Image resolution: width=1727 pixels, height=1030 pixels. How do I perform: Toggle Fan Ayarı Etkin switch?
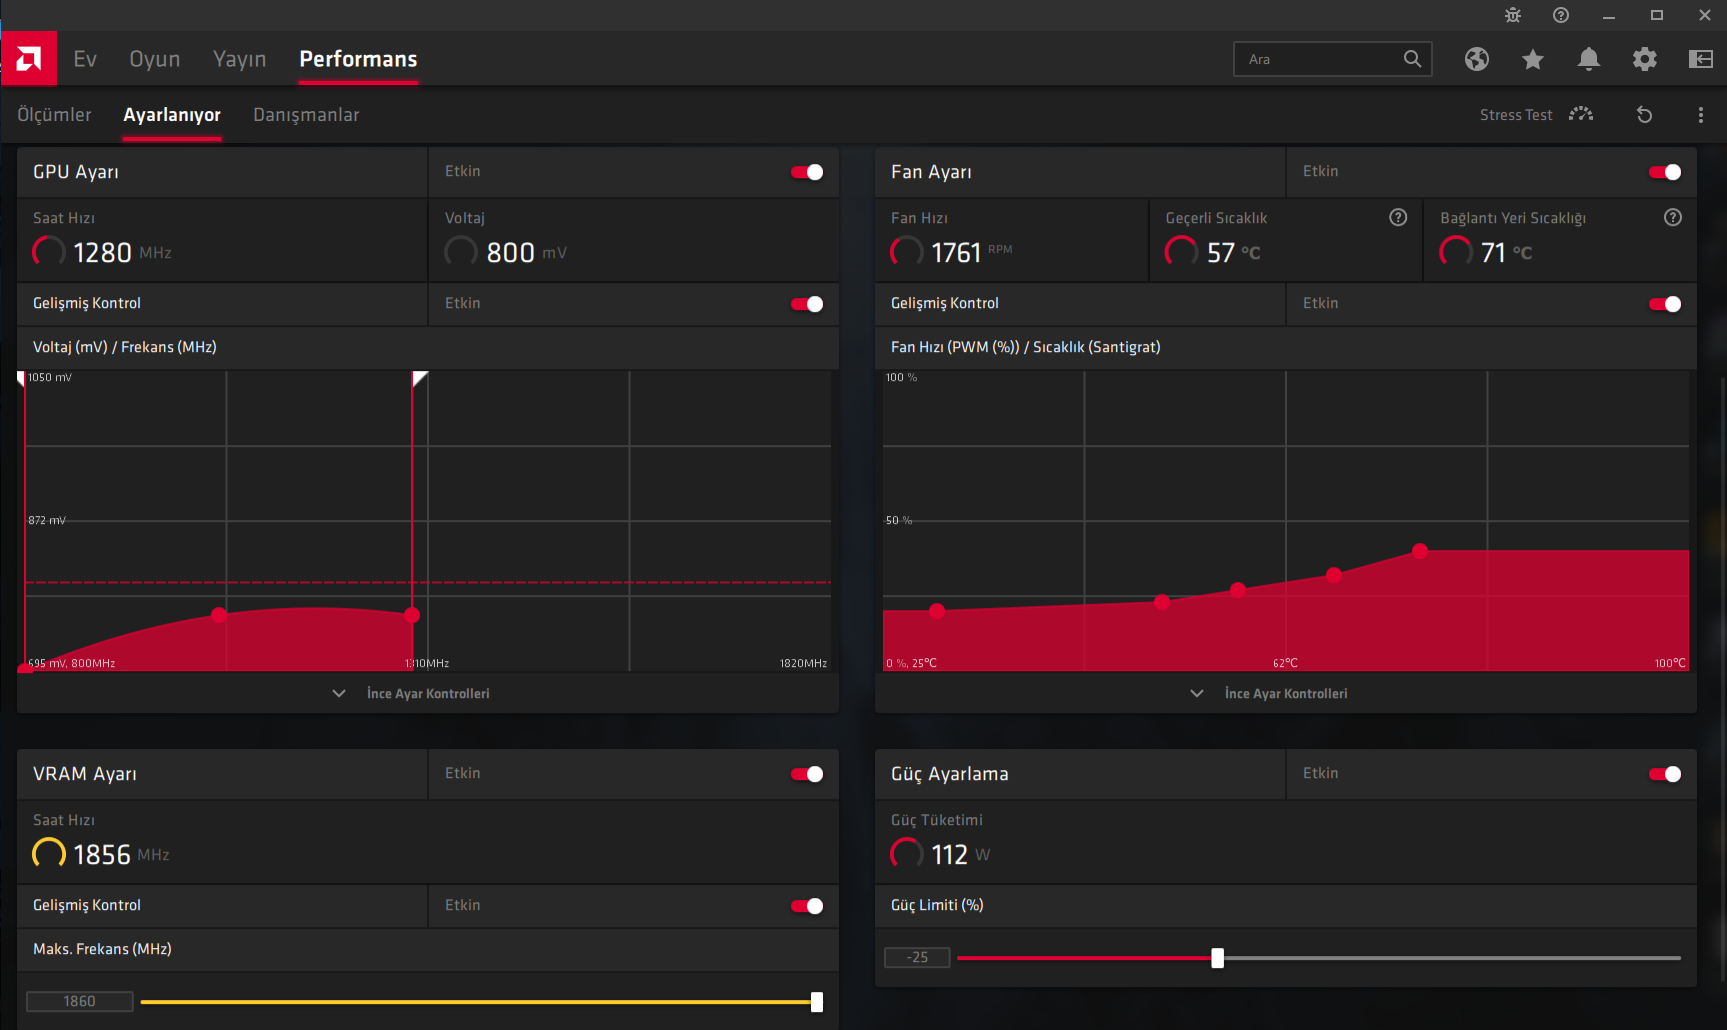(x=1665, y=172)
